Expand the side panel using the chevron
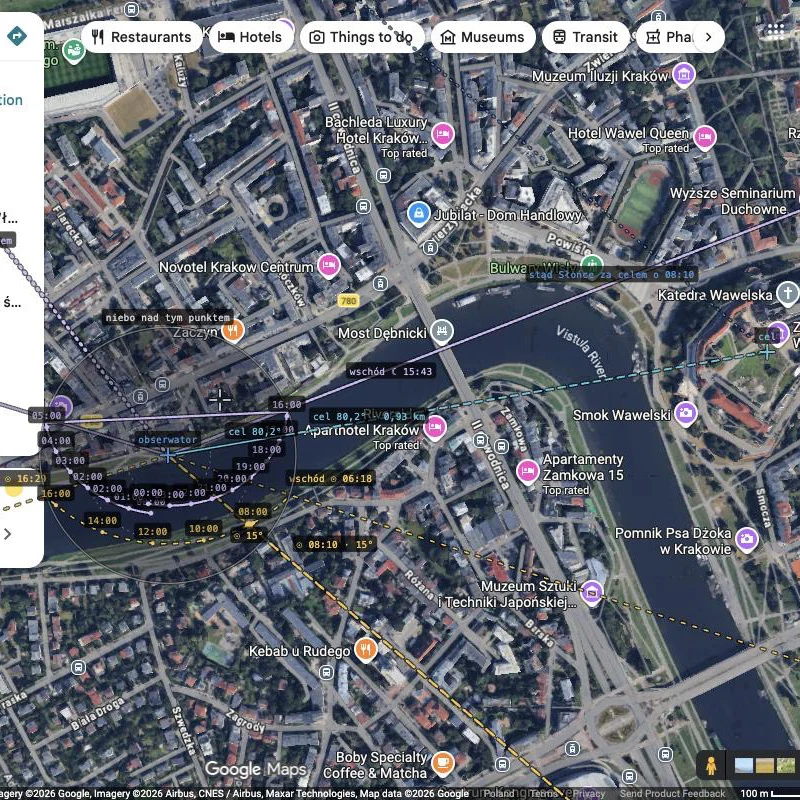Viewport: 800px width, 800px height. click(8, 534)
